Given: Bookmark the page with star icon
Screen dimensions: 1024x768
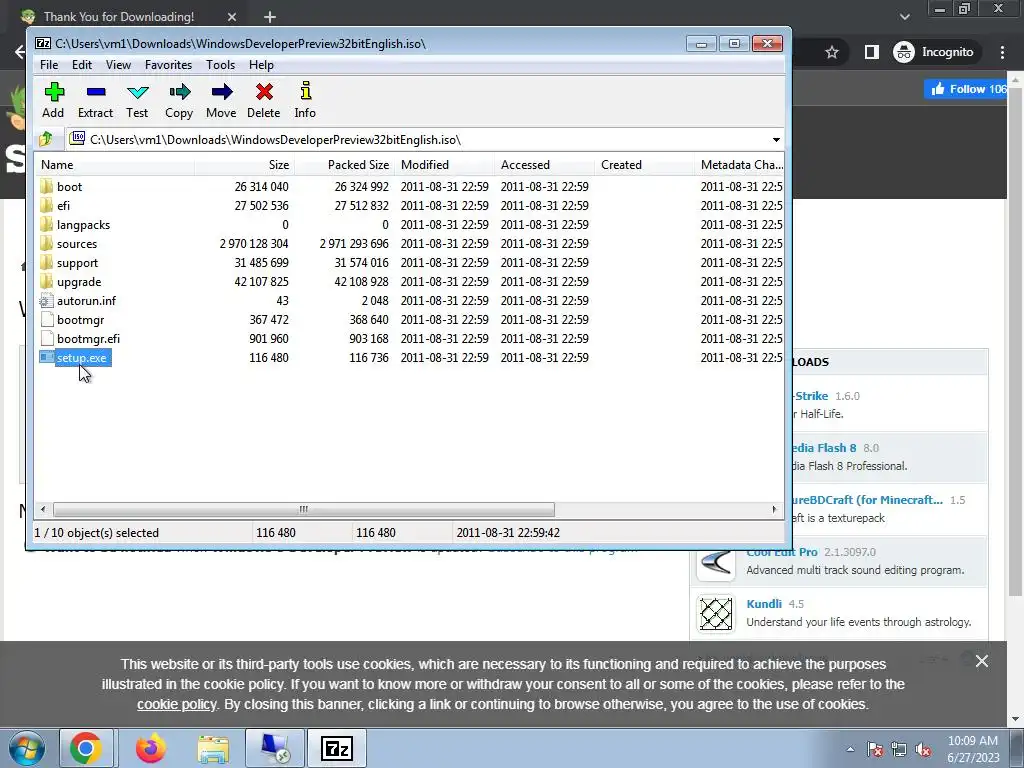Looking at the screenshot, I should click(x=831, y=52).
